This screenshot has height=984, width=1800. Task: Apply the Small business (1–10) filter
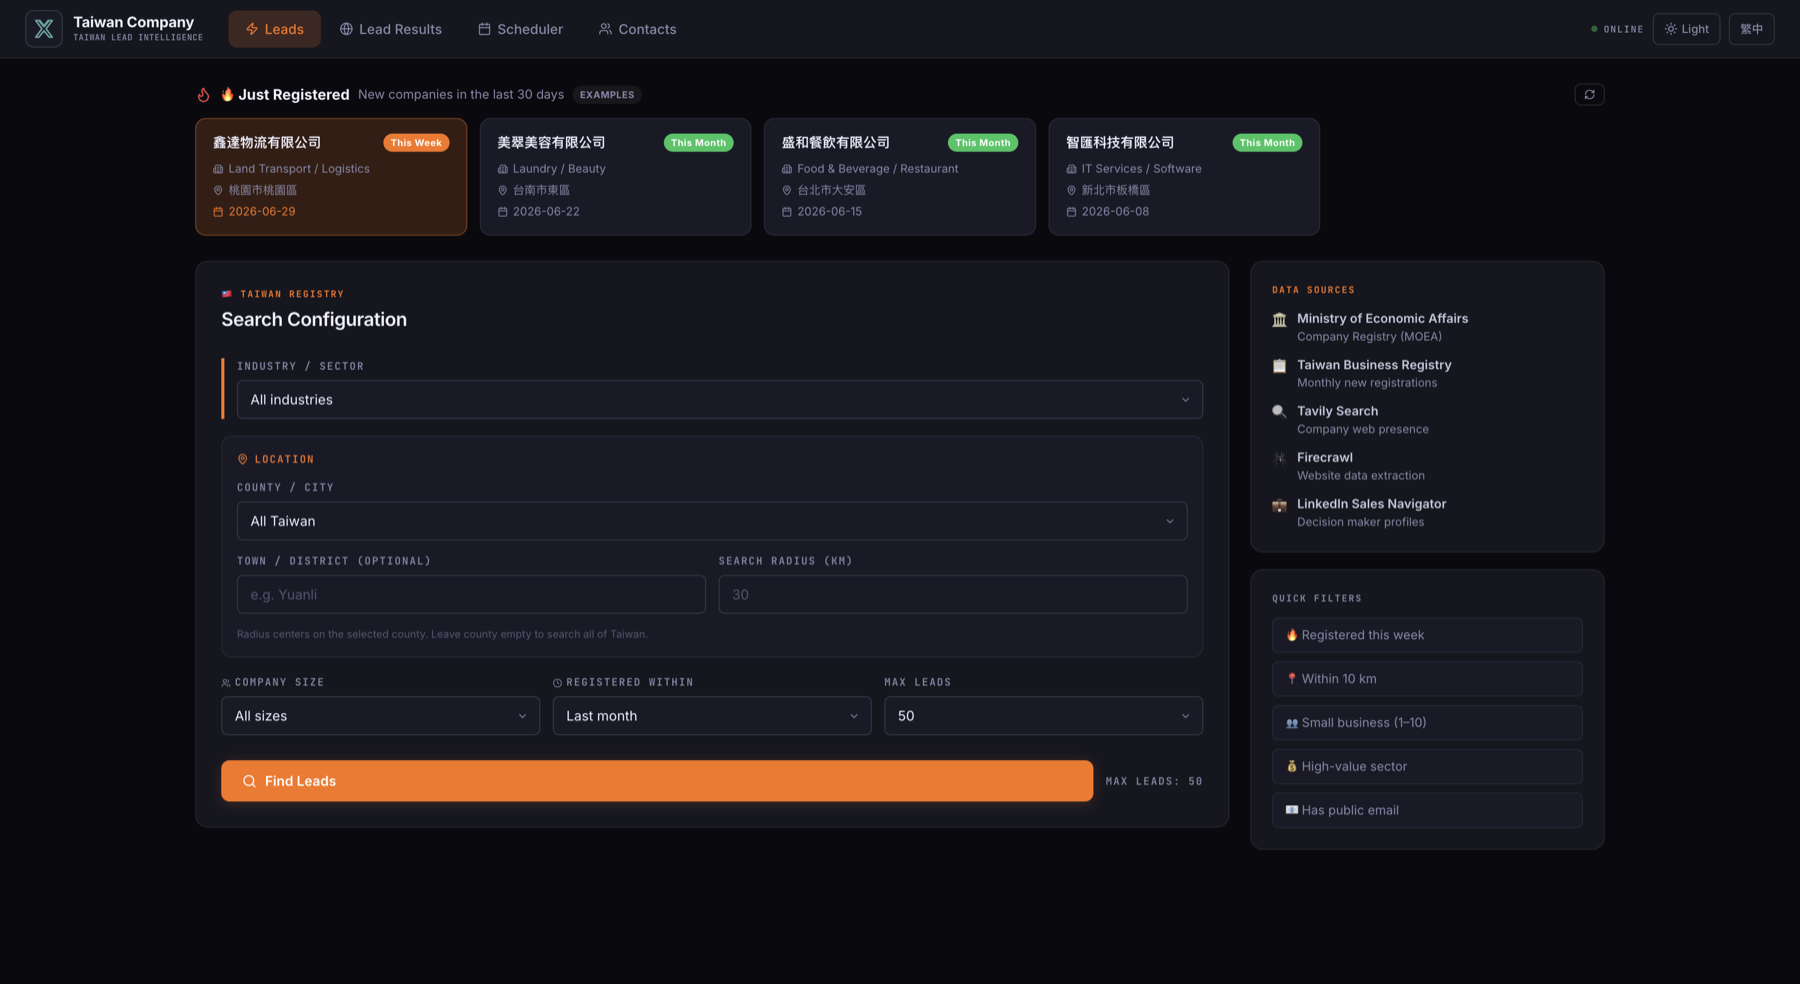pos(1427,723)
